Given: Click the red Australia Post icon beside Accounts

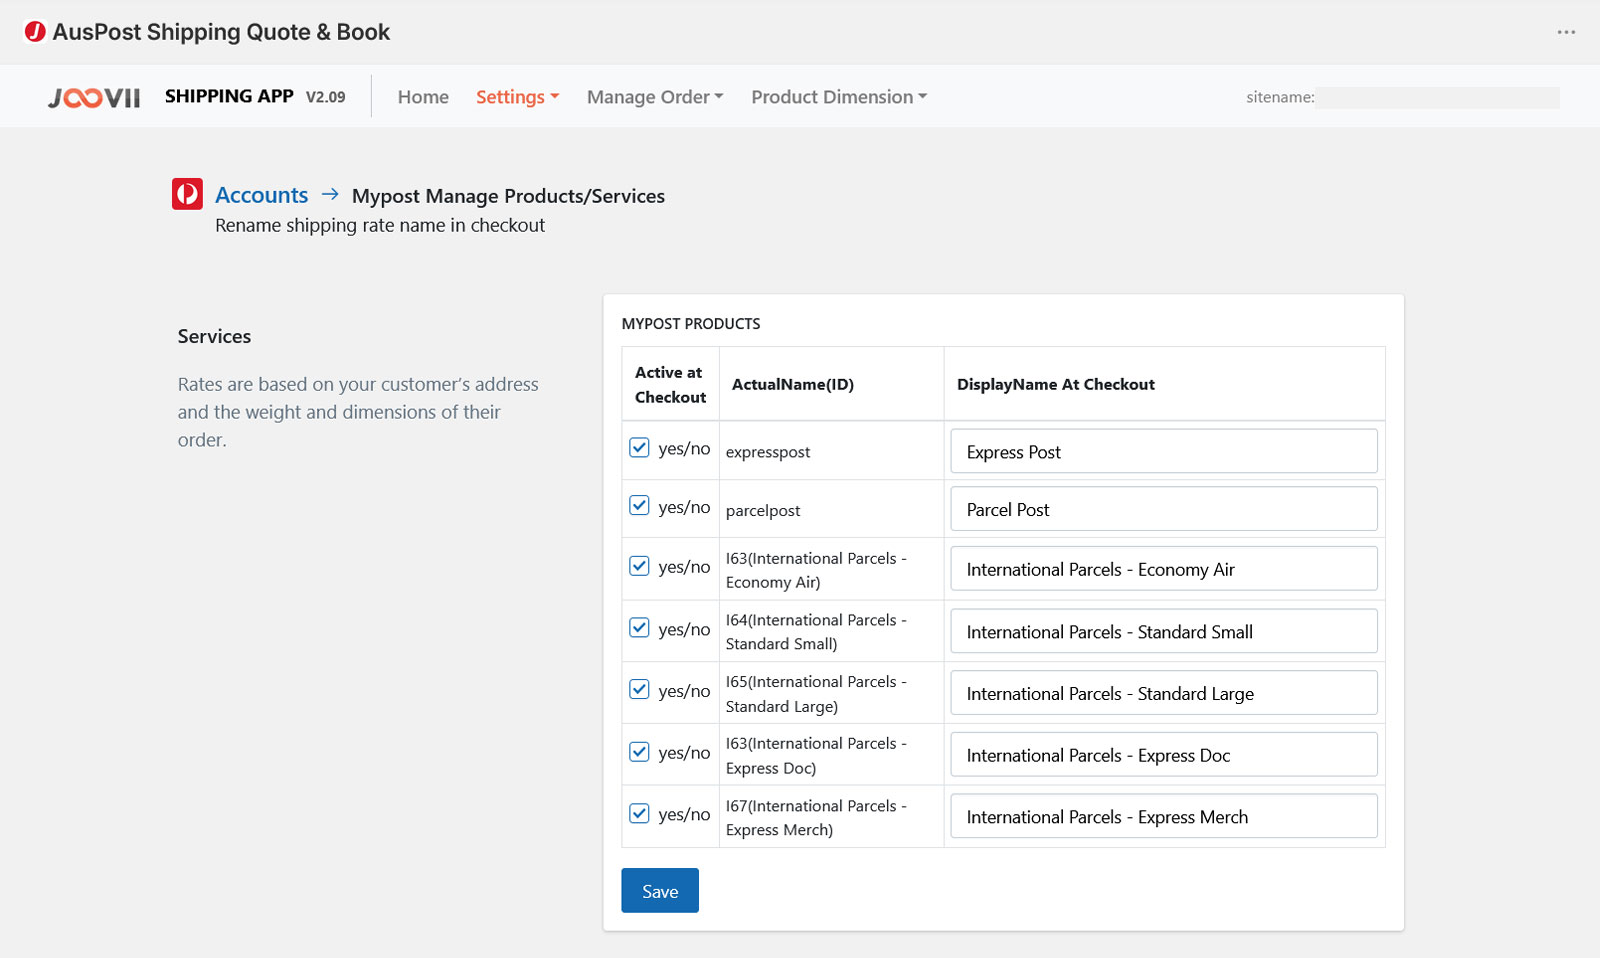Looking at the screenshot, I should (x=187, y=194).
